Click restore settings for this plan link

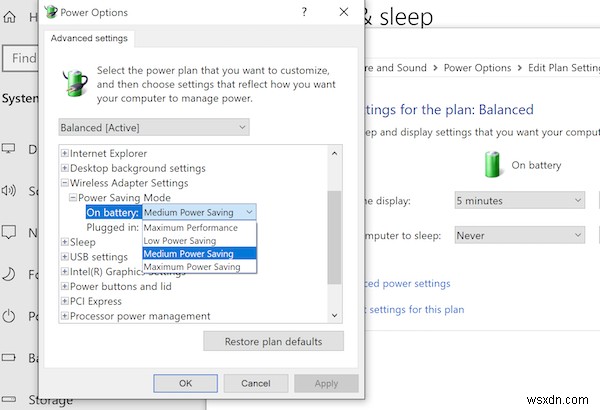click(415, 309)
